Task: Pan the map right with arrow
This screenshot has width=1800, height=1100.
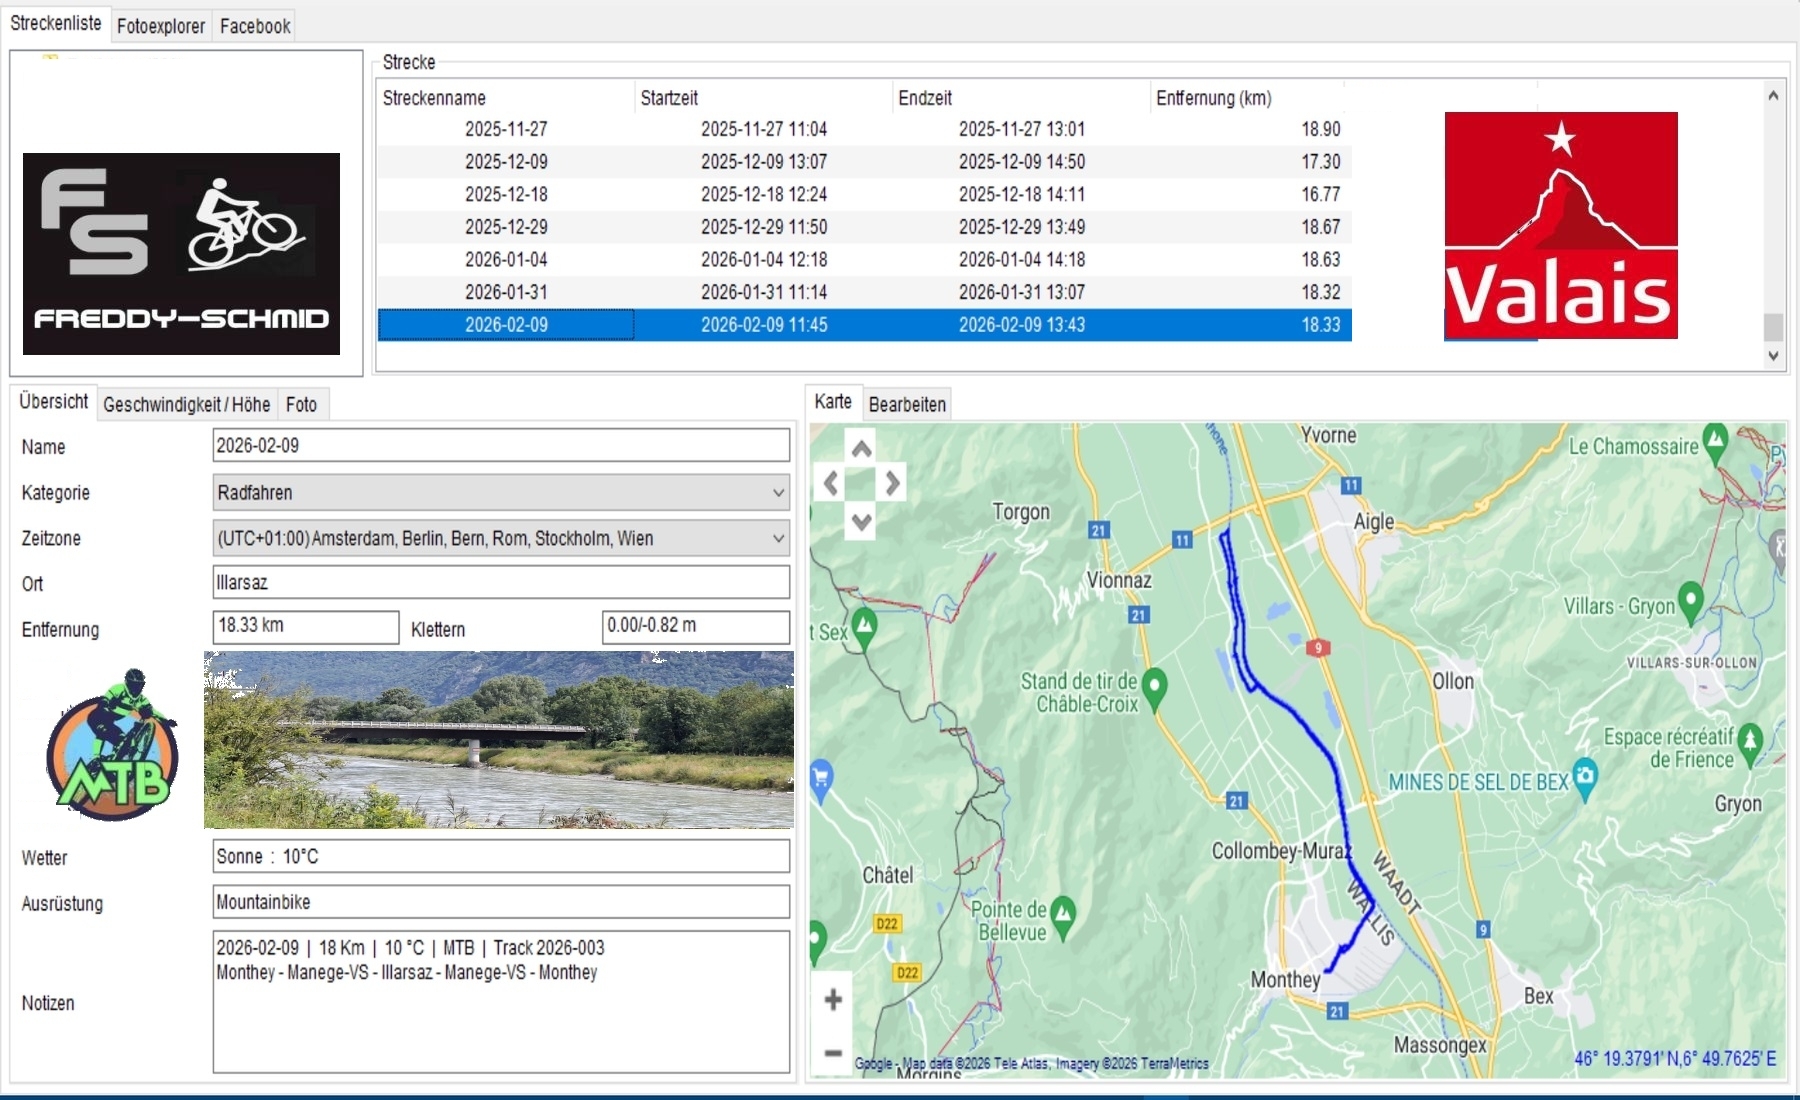Action: point(892,484)
